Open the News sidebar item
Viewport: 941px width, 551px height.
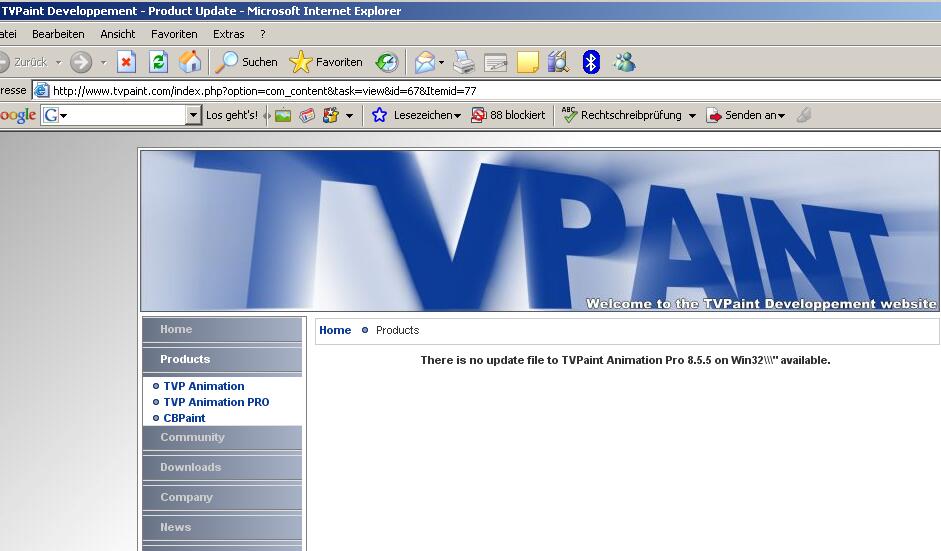pyautogui.click(x=222, y=528)
